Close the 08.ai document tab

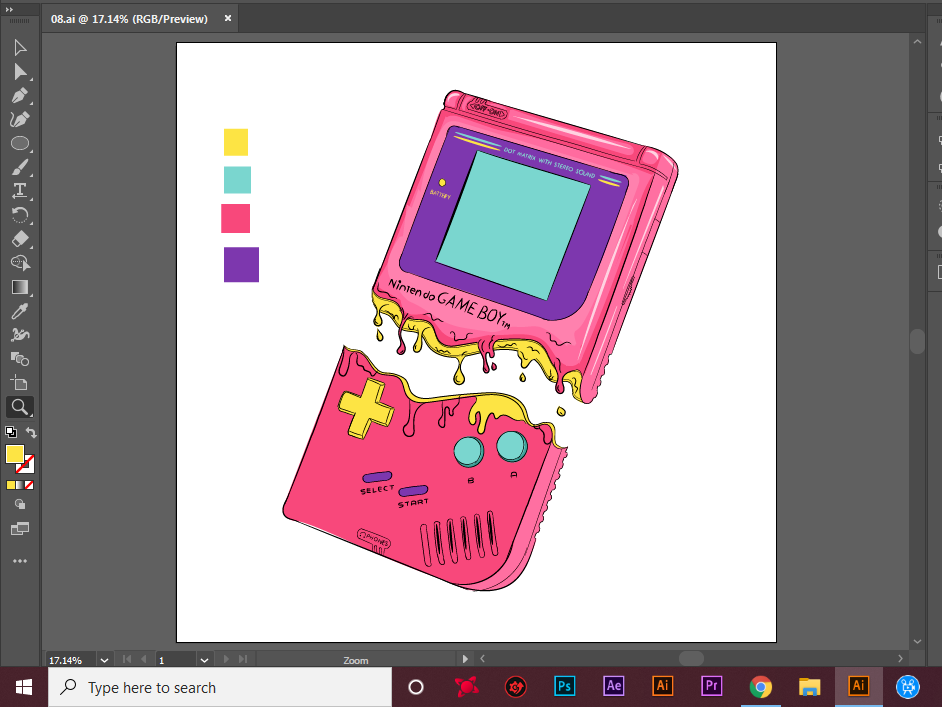coord(228,19)
